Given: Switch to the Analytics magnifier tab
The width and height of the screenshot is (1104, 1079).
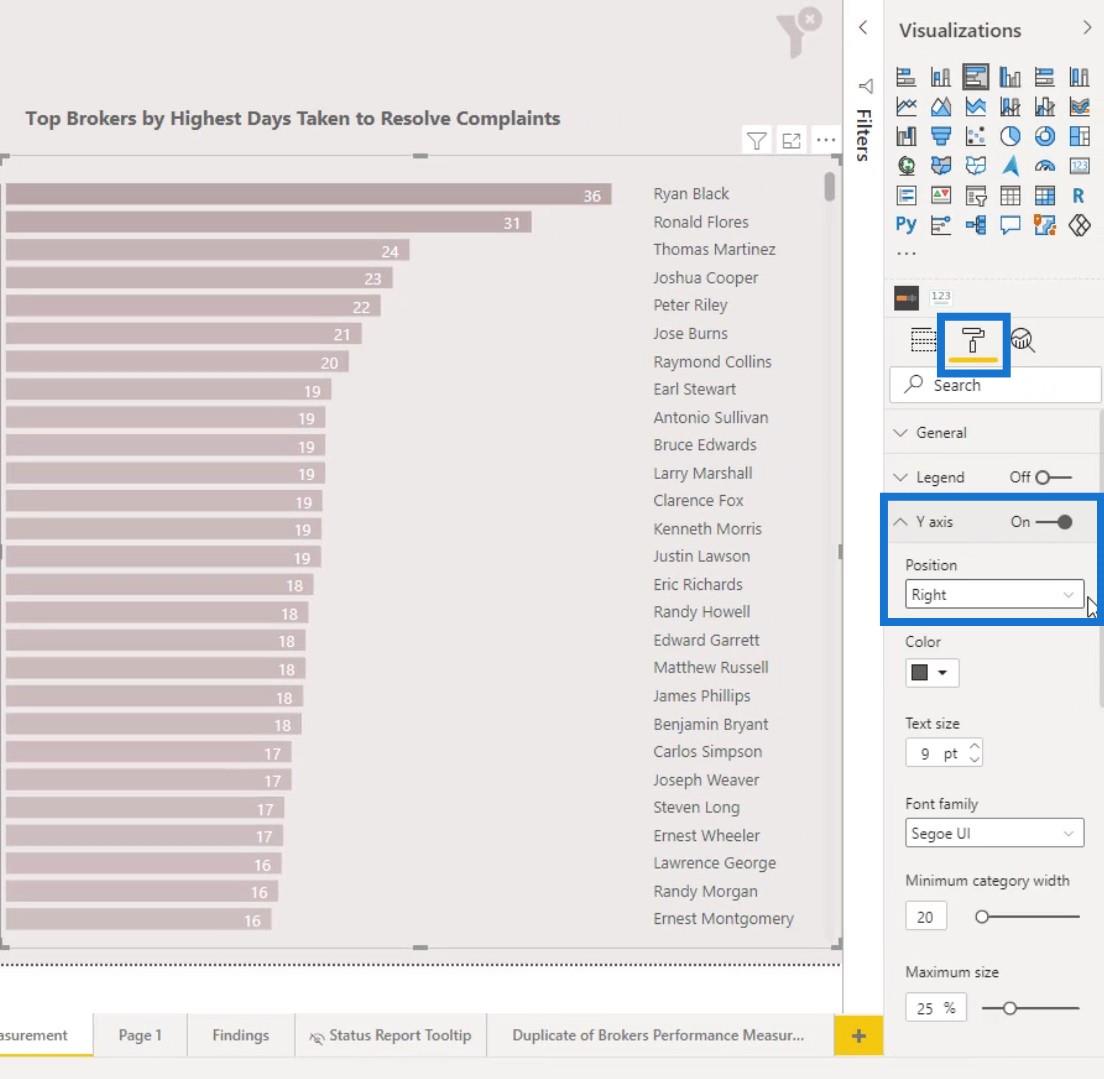Looking at the screenshot, I should (1022, 340).
